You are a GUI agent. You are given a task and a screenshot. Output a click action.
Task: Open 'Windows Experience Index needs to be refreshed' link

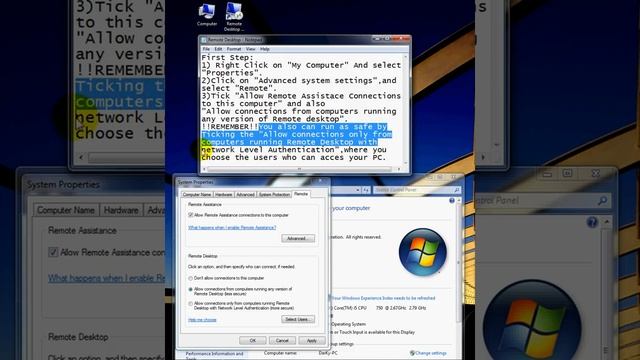(383, 298)
